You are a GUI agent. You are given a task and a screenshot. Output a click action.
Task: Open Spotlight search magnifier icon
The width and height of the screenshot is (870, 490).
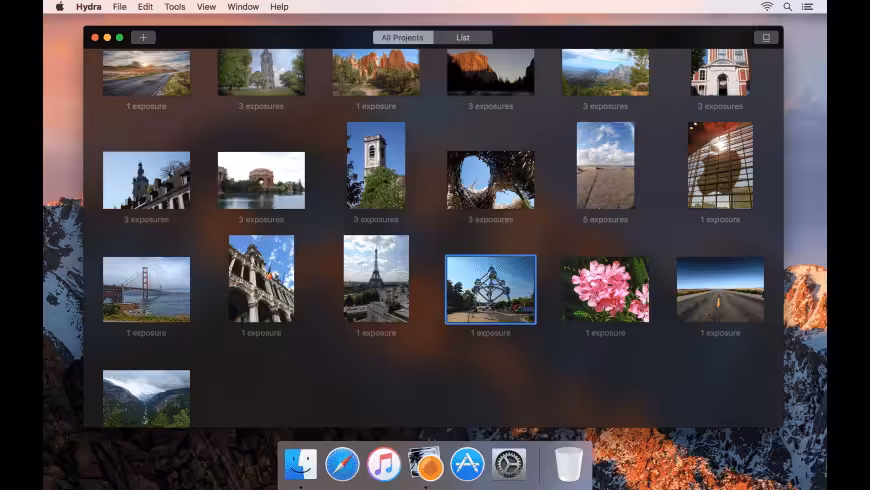click(787, 7)
